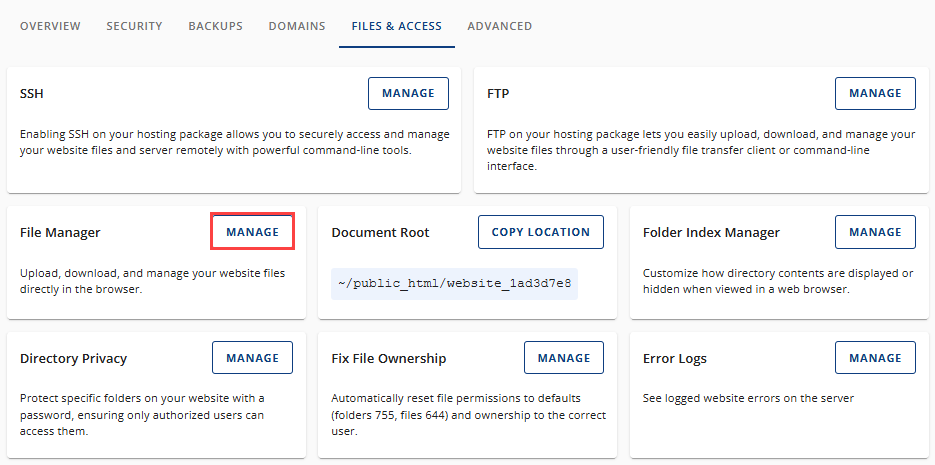Open the Security tab
The width and height of the screenshot is (935, 465).
coord(134,26)
